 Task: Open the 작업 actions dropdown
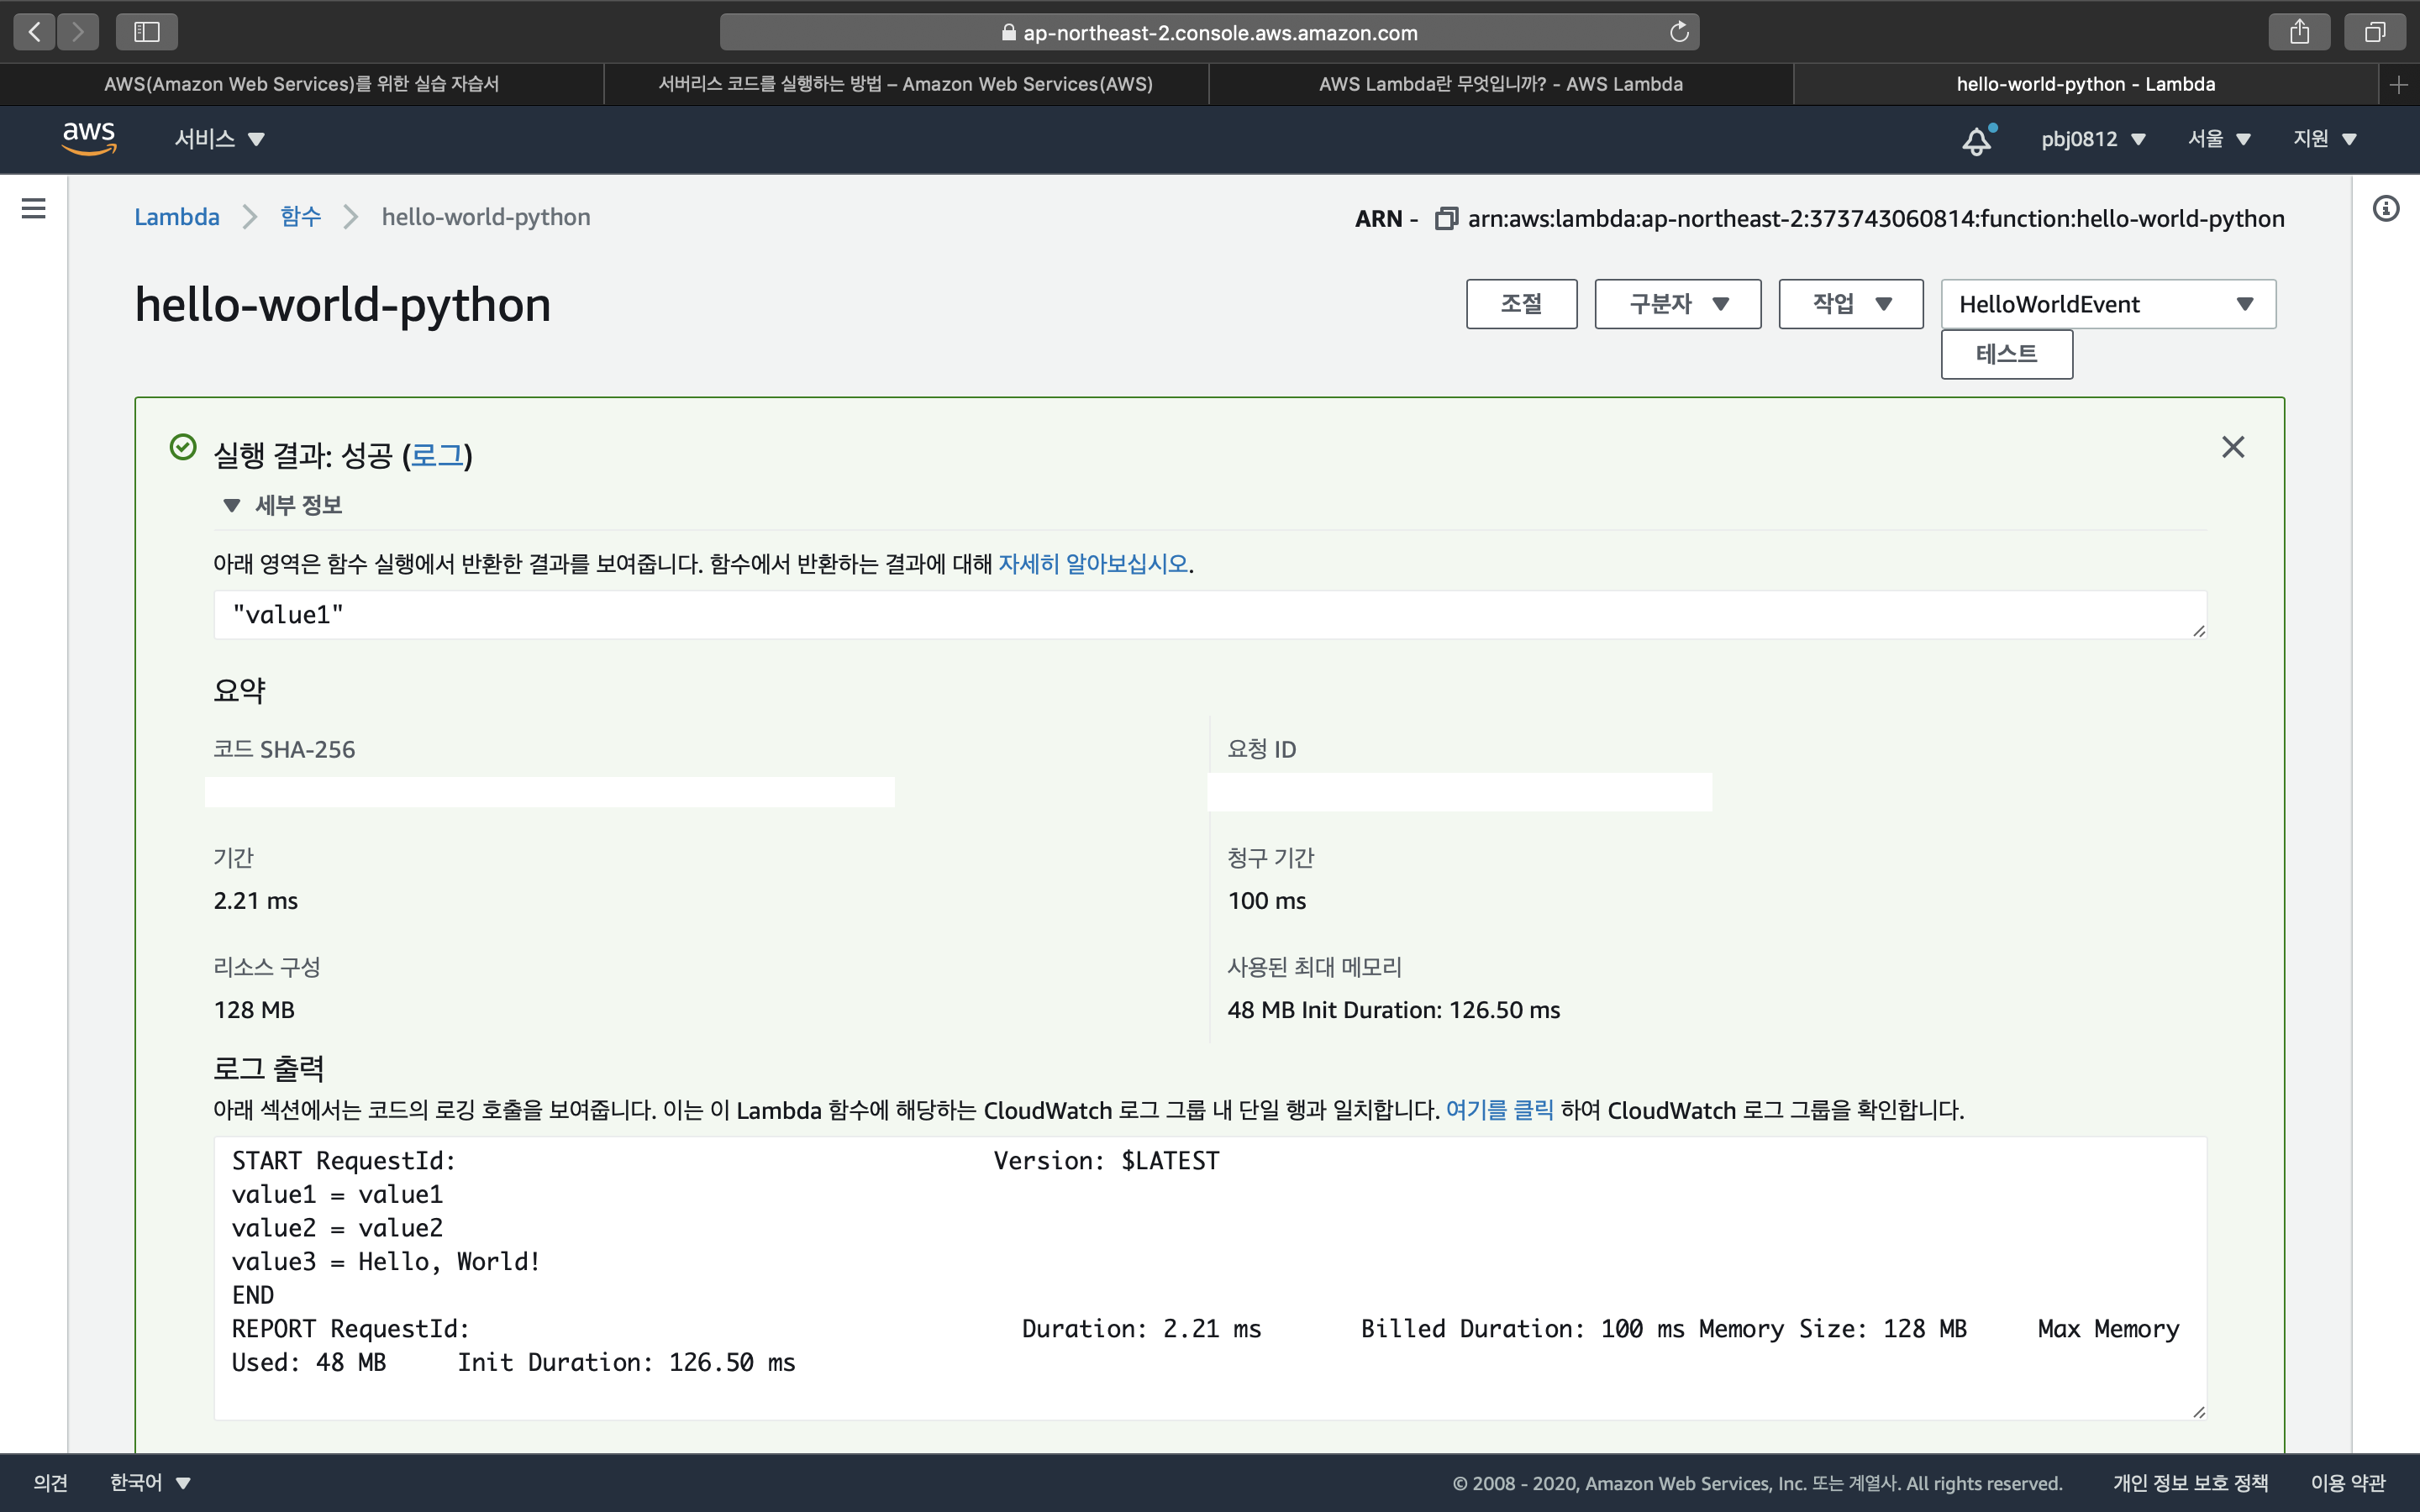click(1850, 304)
